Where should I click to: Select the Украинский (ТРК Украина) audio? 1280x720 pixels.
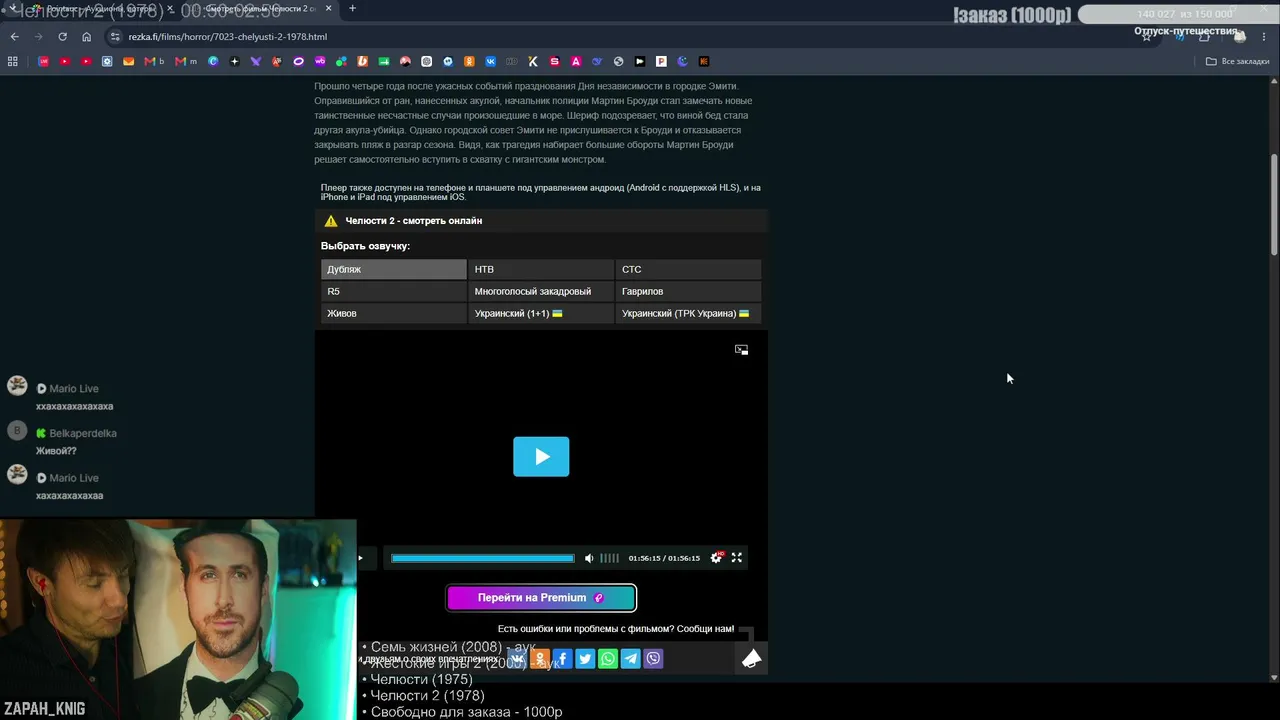(688, 313)
